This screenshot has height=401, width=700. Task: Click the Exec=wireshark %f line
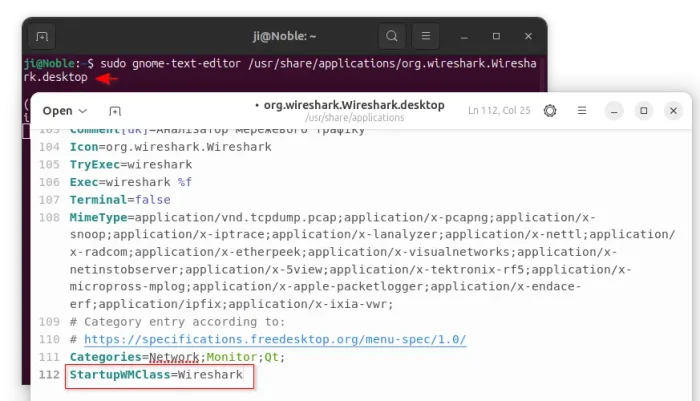131,182
